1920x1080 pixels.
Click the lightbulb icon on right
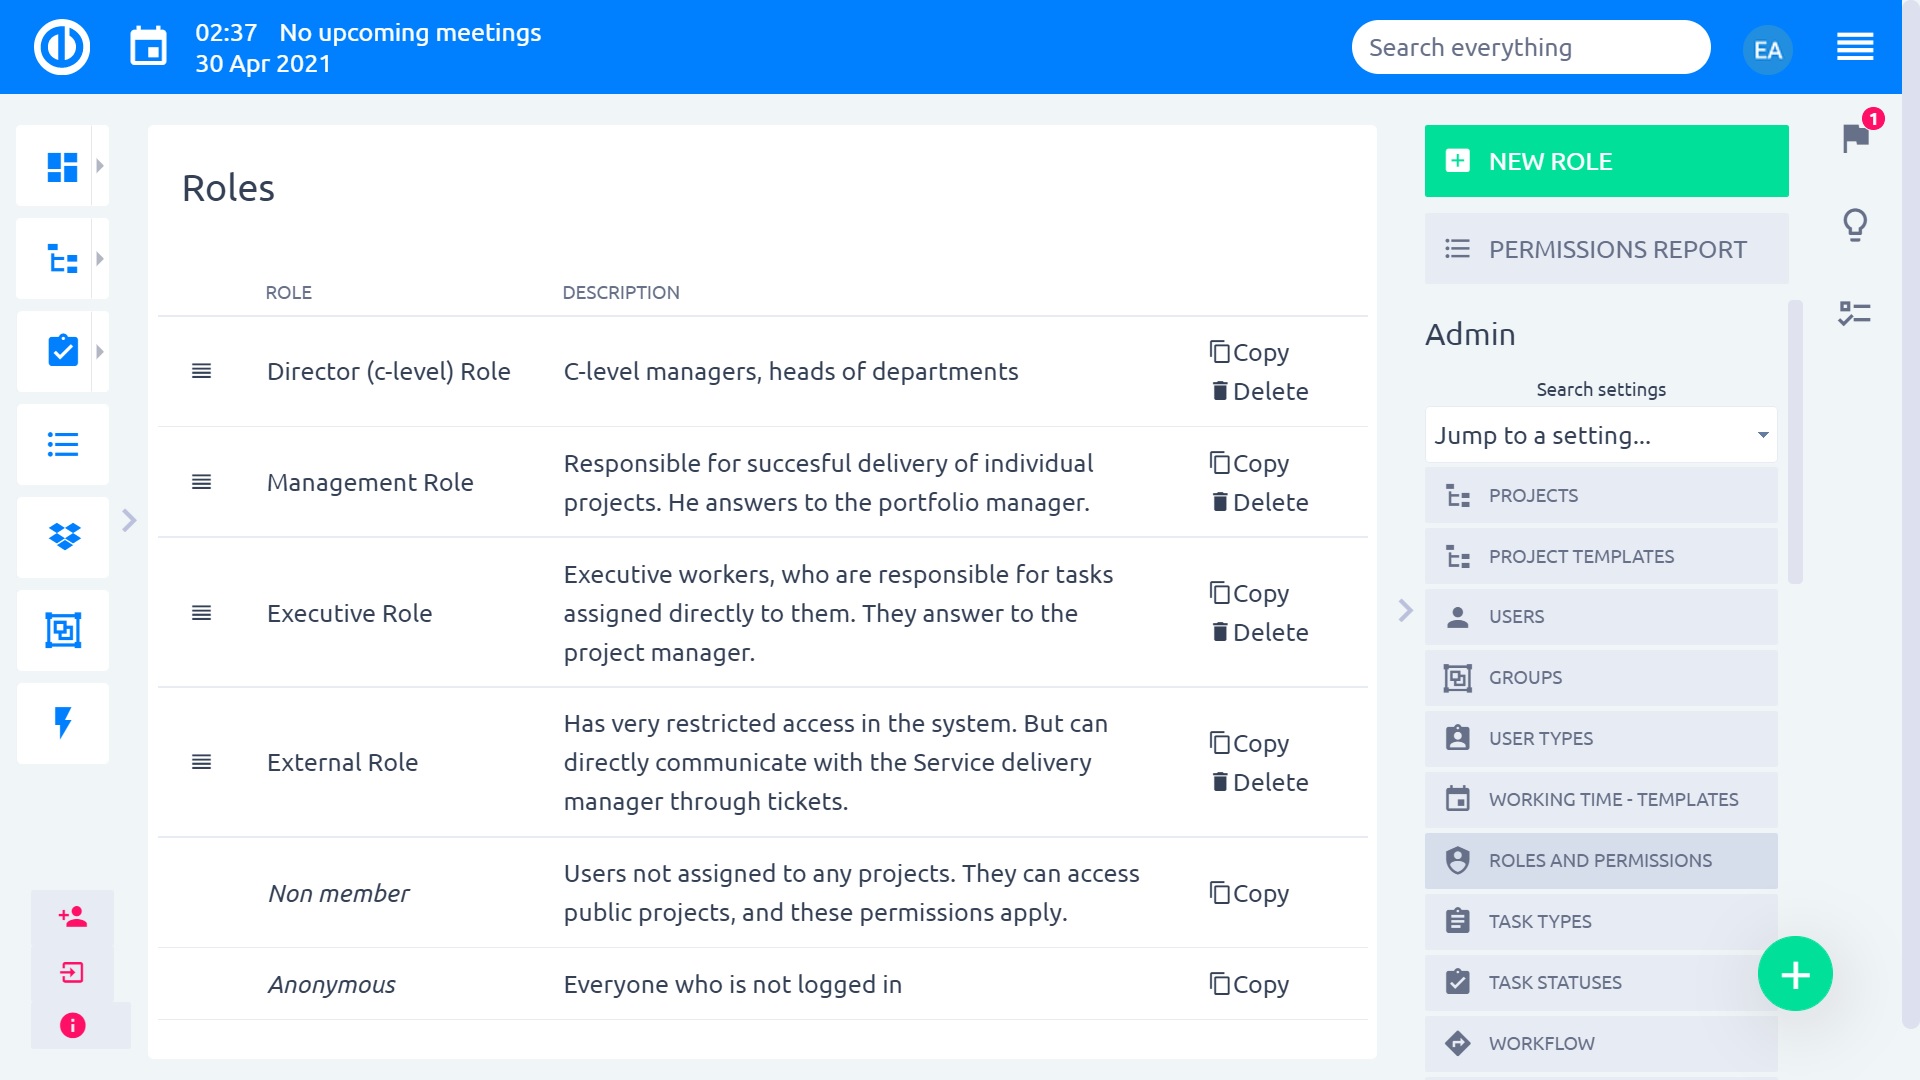1855,225
